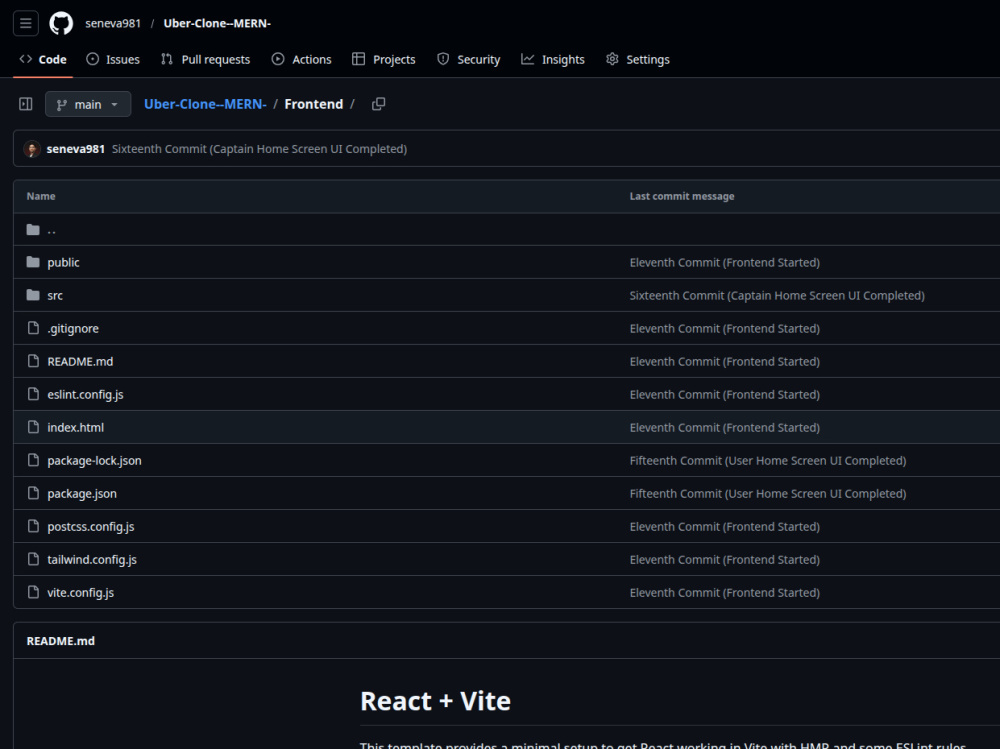The height and width of the screenshot is (749, 1000).
Task: Open the package-lock.json file
Action: coord(94,461)
